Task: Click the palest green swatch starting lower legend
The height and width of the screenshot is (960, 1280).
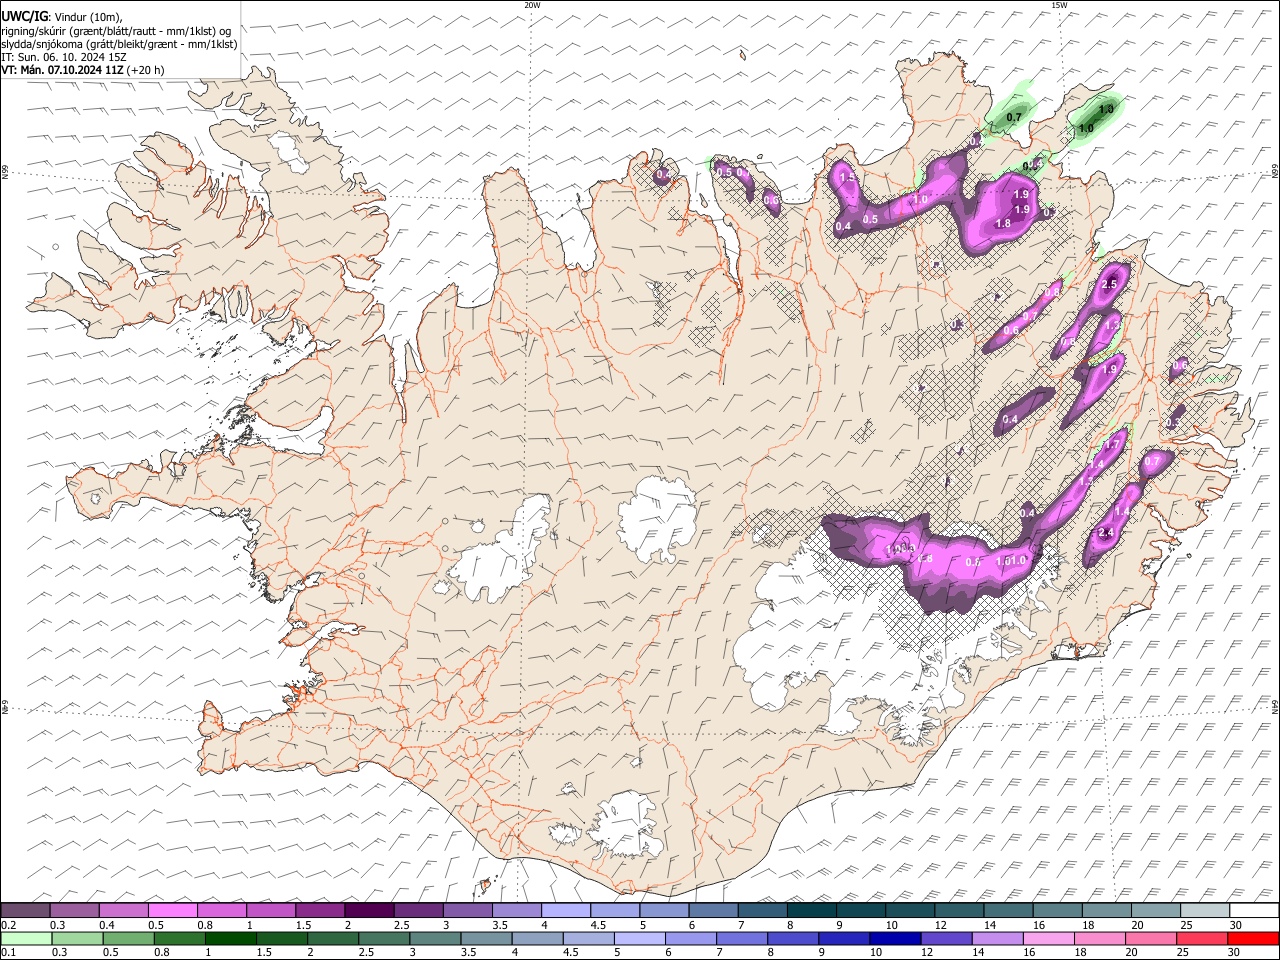Action: coord(25,938)
